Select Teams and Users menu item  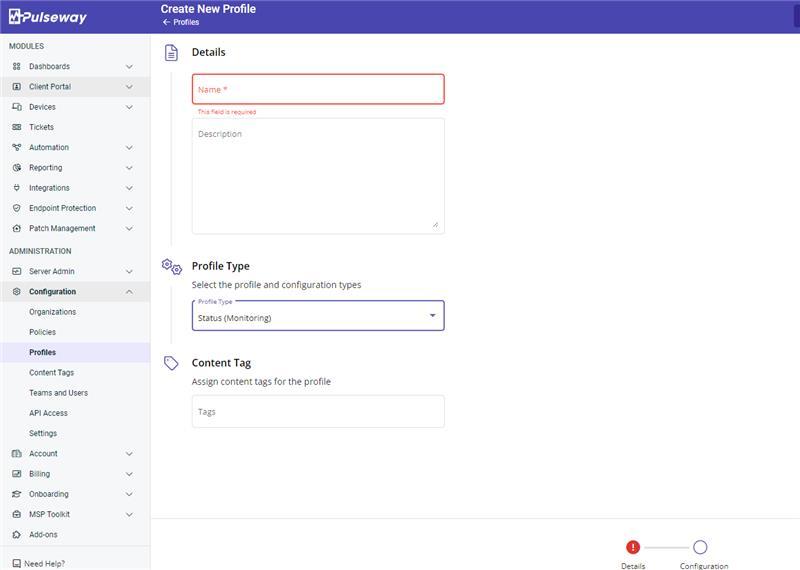(58, 393)
